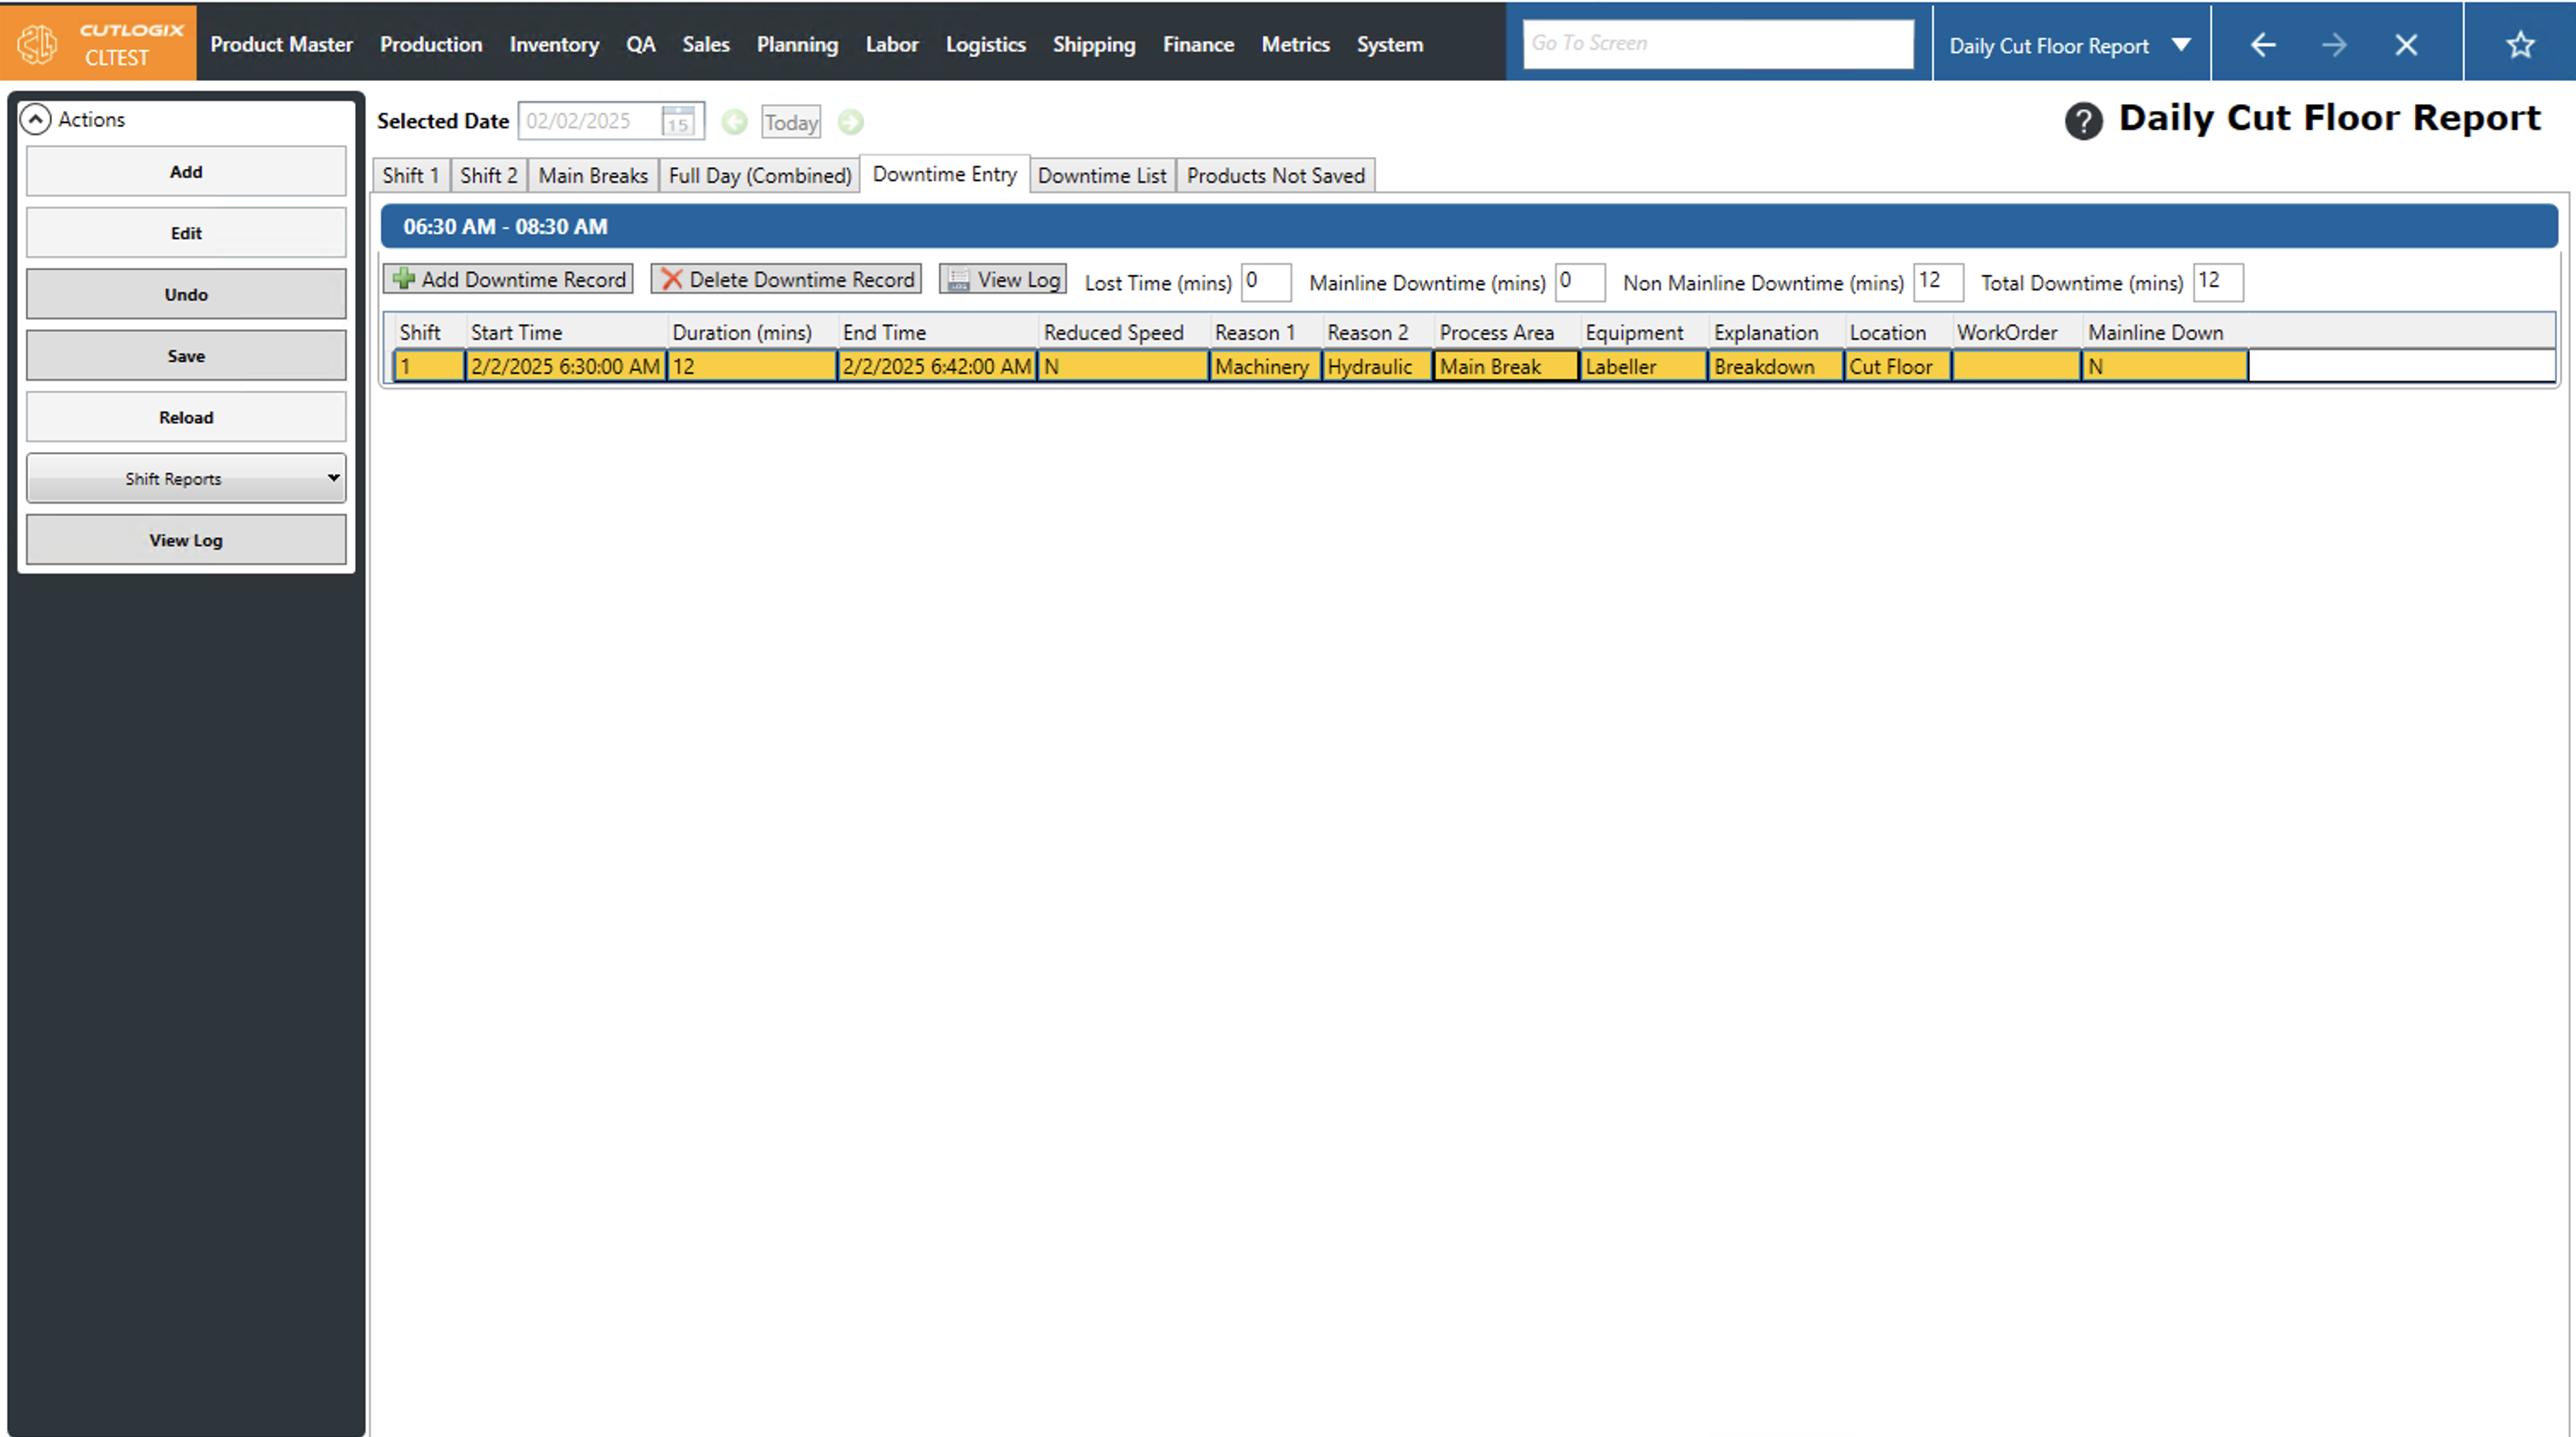The height and width of the screenshot is (1437, 2576).
Task: Open the Production menu
Action: (x=430, y=44)
